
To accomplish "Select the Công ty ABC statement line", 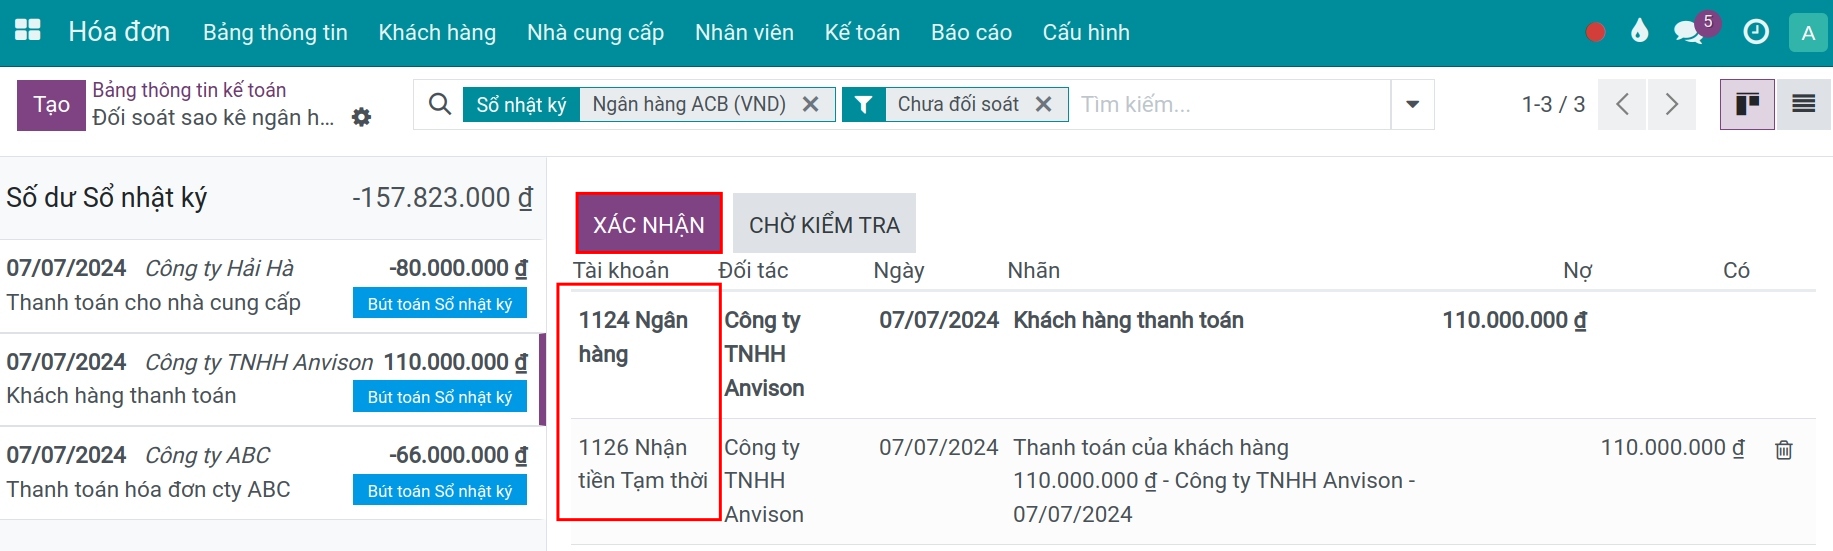I will pos(270,473).
